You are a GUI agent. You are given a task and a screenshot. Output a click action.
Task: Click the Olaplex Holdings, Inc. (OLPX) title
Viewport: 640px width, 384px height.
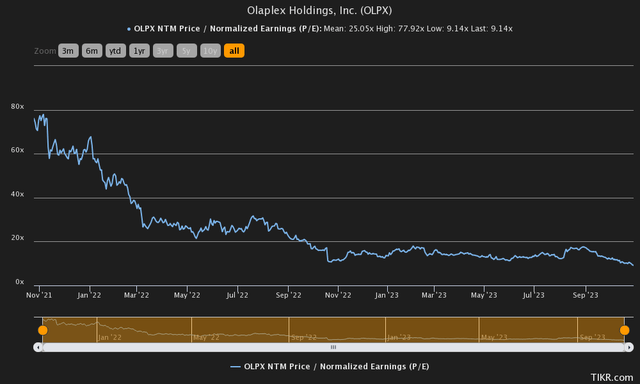(x=320, y=10)
